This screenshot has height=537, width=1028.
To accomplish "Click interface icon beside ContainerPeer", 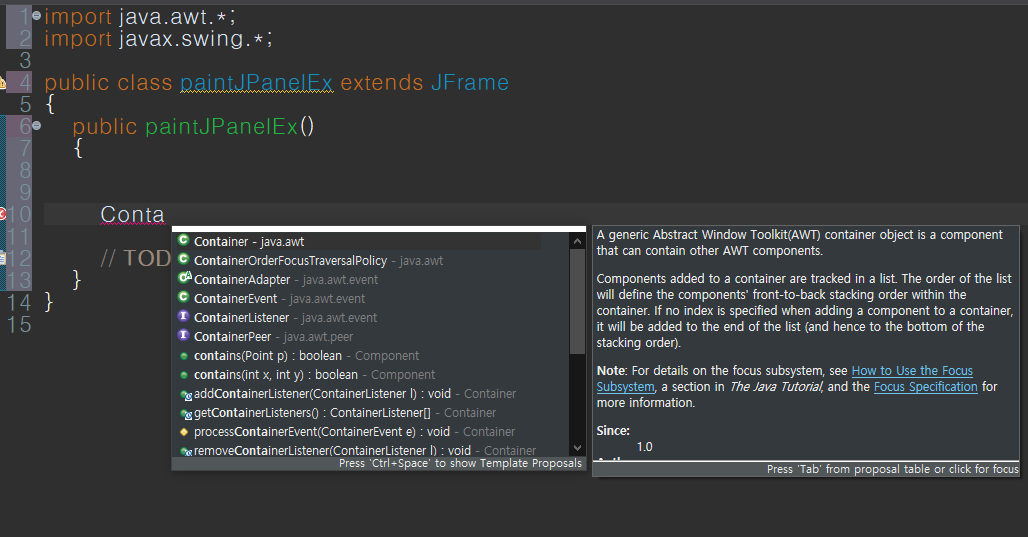I will pyautogui.click(x=184, y=335).
